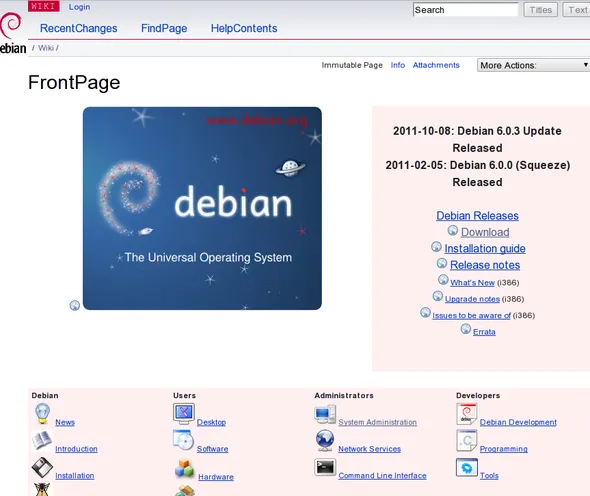Click the FrontPage heading
Screen dimensions: 590x496
[x=74, y=83]
